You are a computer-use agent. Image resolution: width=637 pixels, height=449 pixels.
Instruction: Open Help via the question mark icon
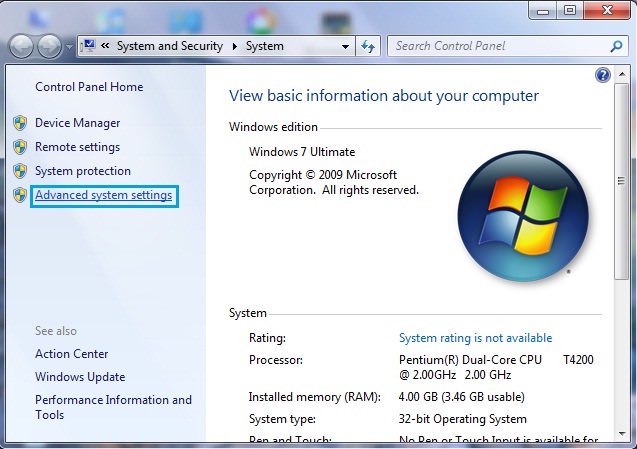point(602,75)
